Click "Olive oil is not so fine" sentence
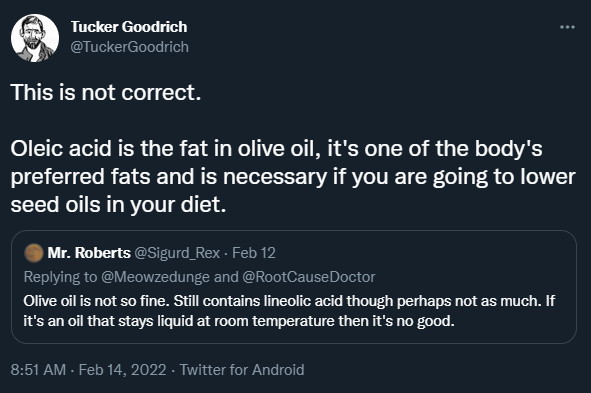Viewport: 591px width, 393px height. 97,301
